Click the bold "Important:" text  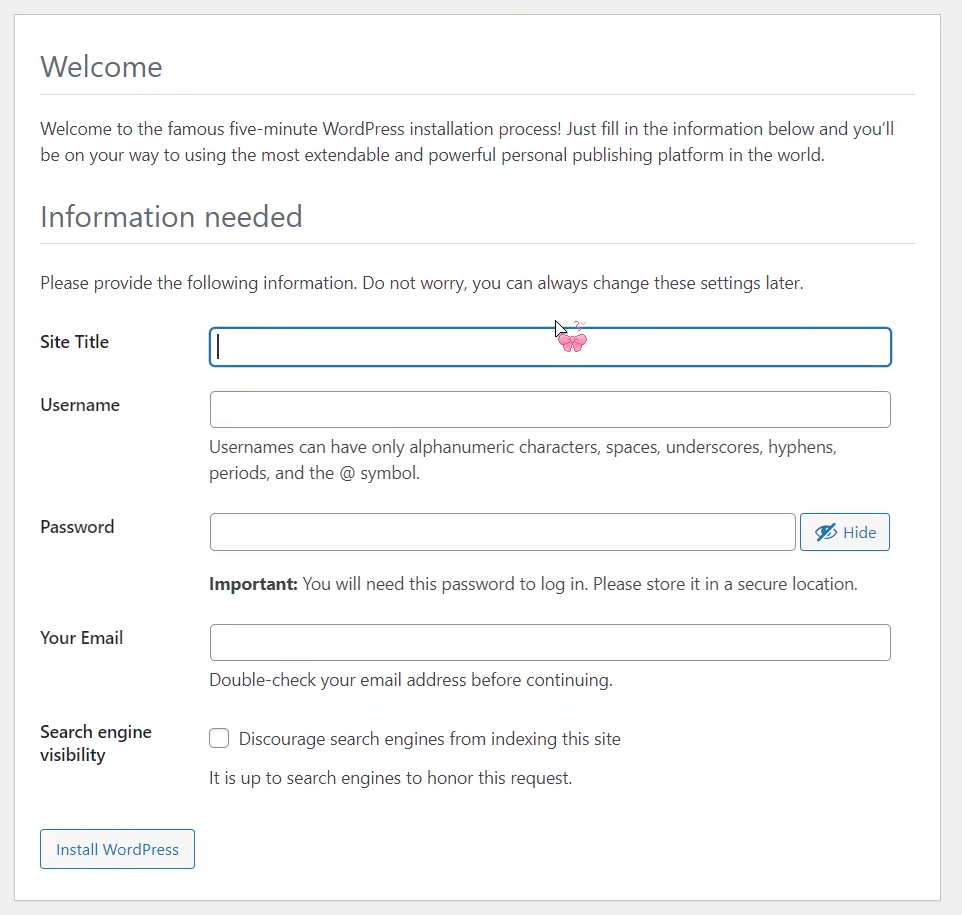pos(253,584)
